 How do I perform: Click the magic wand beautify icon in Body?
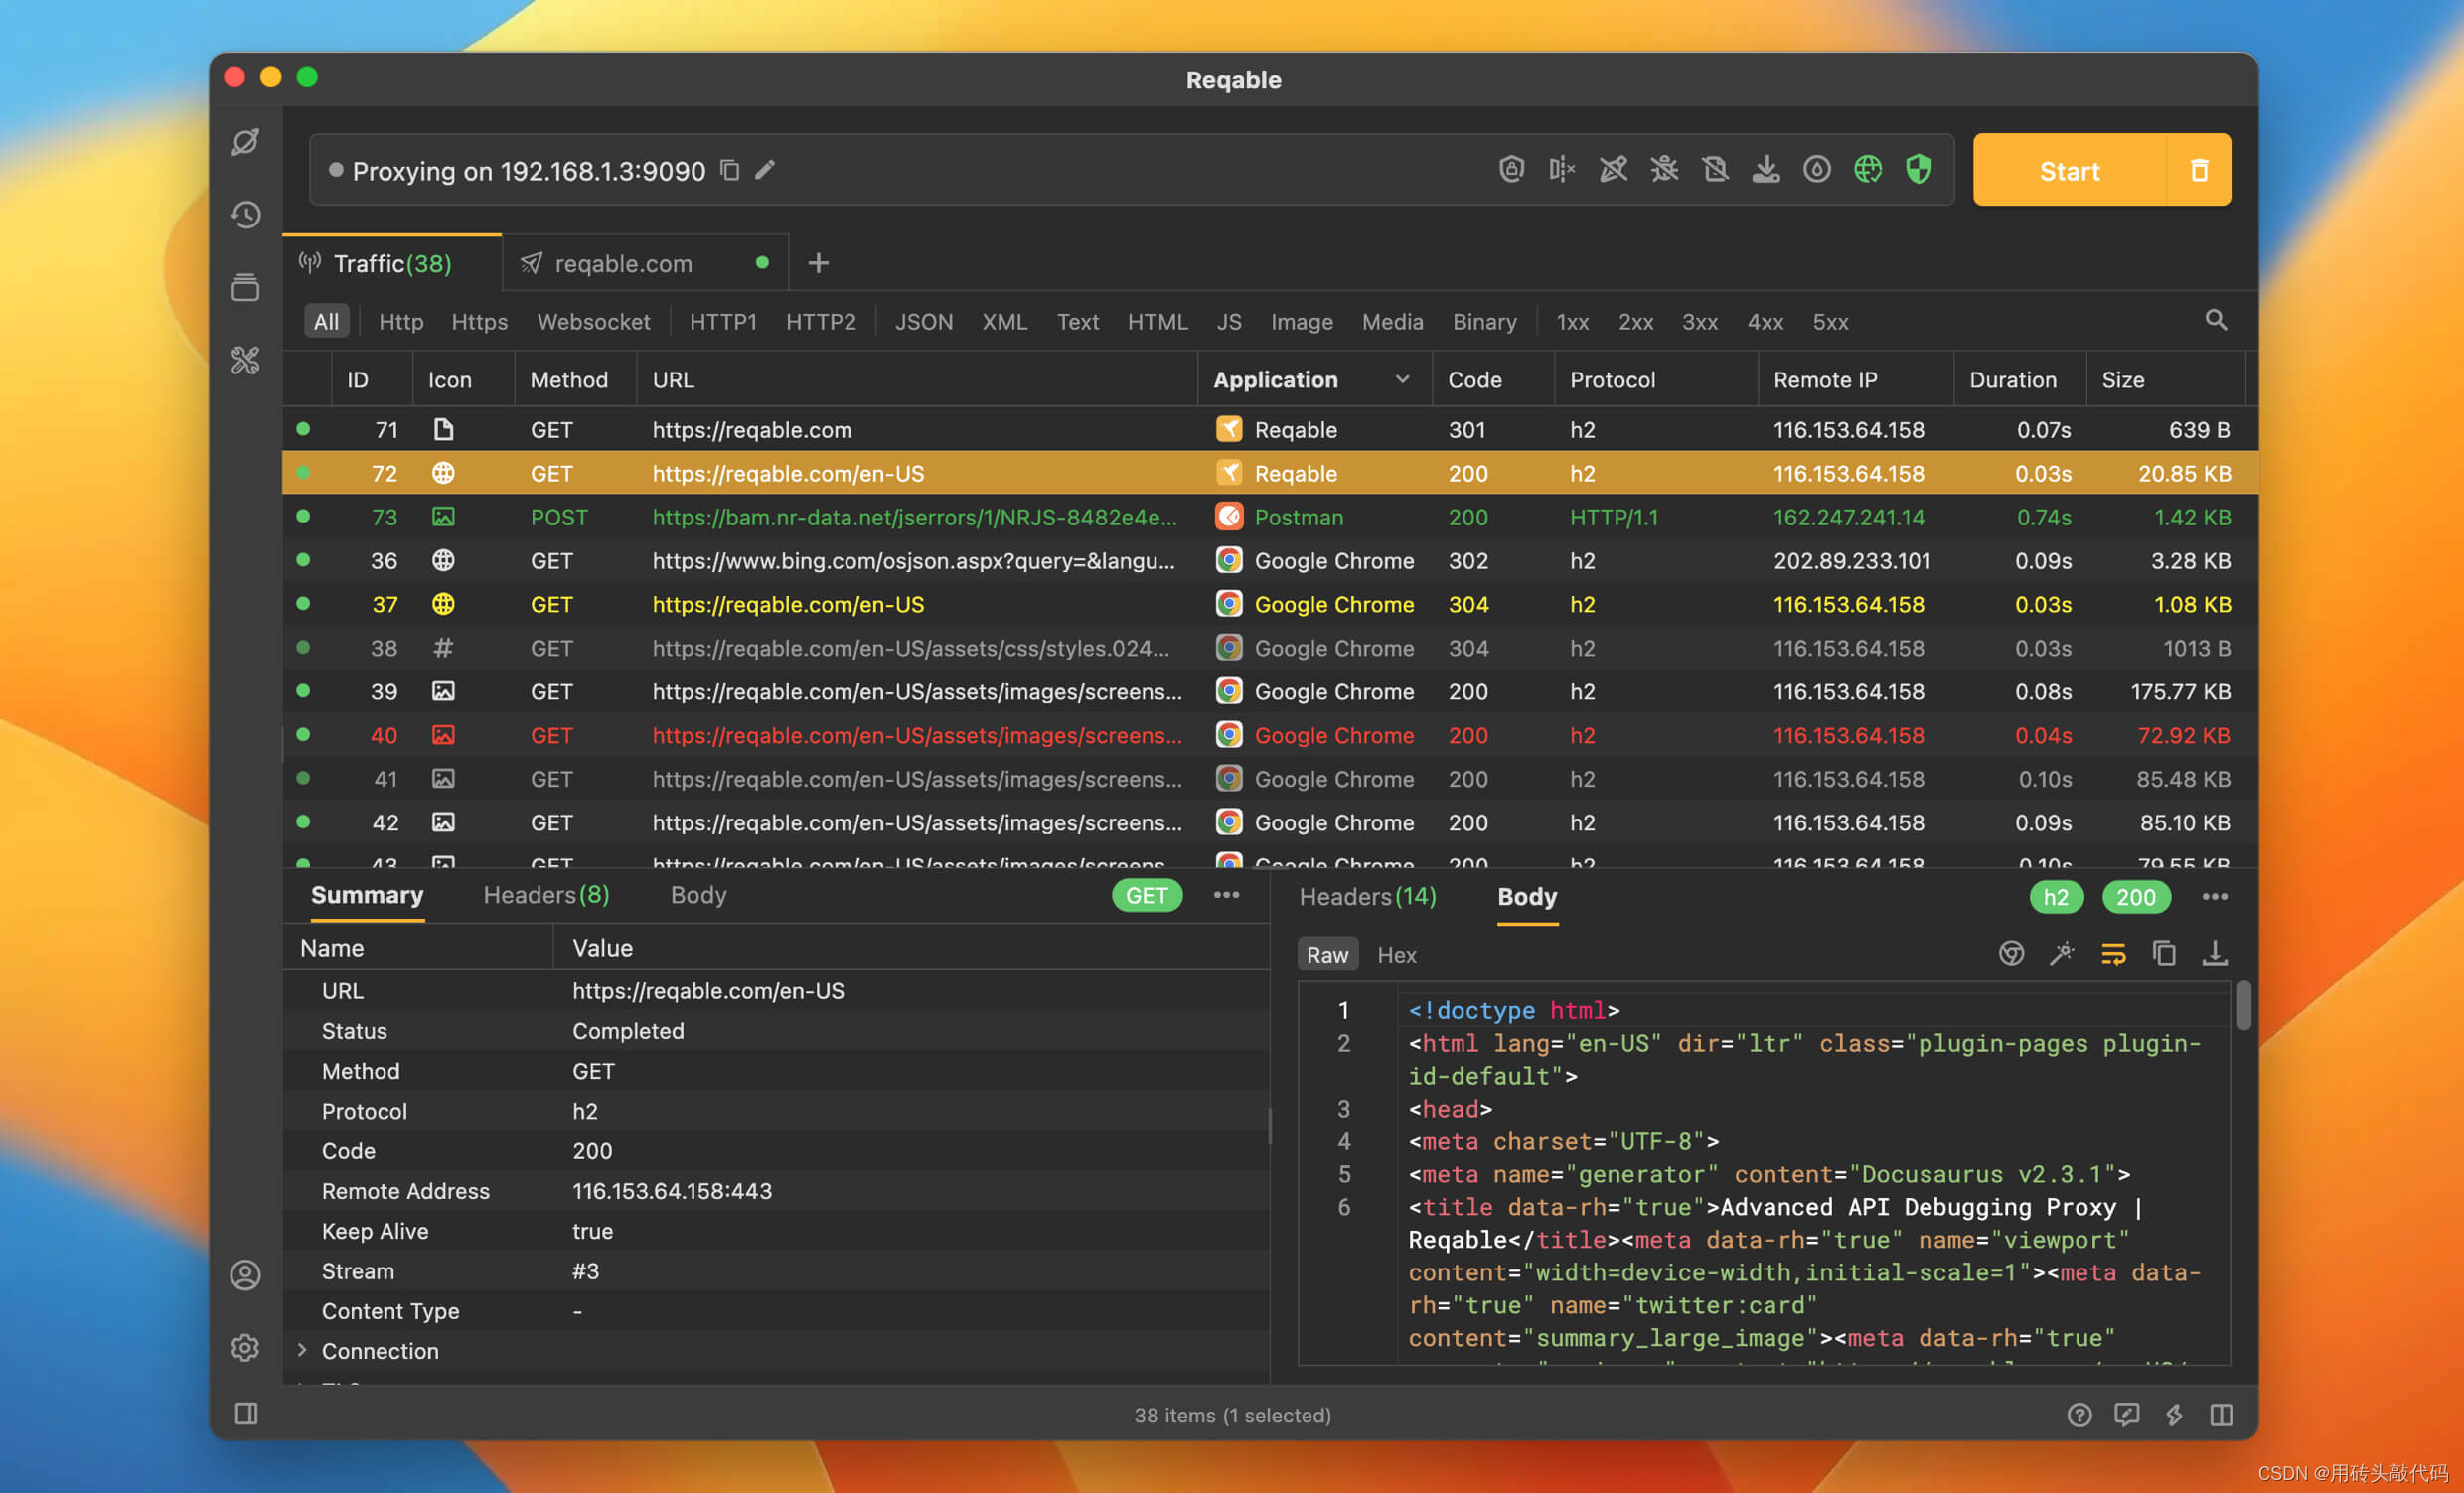click(2061, 953)
